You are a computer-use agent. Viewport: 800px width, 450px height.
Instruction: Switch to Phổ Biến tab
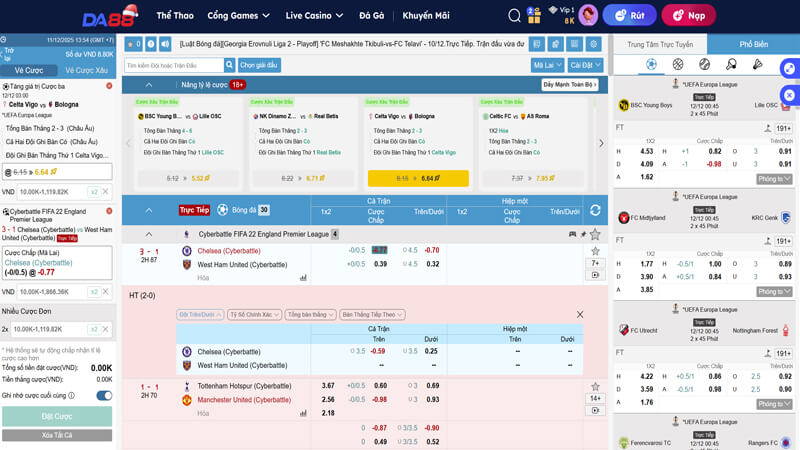pyautogui.click(x=753, y=44)
